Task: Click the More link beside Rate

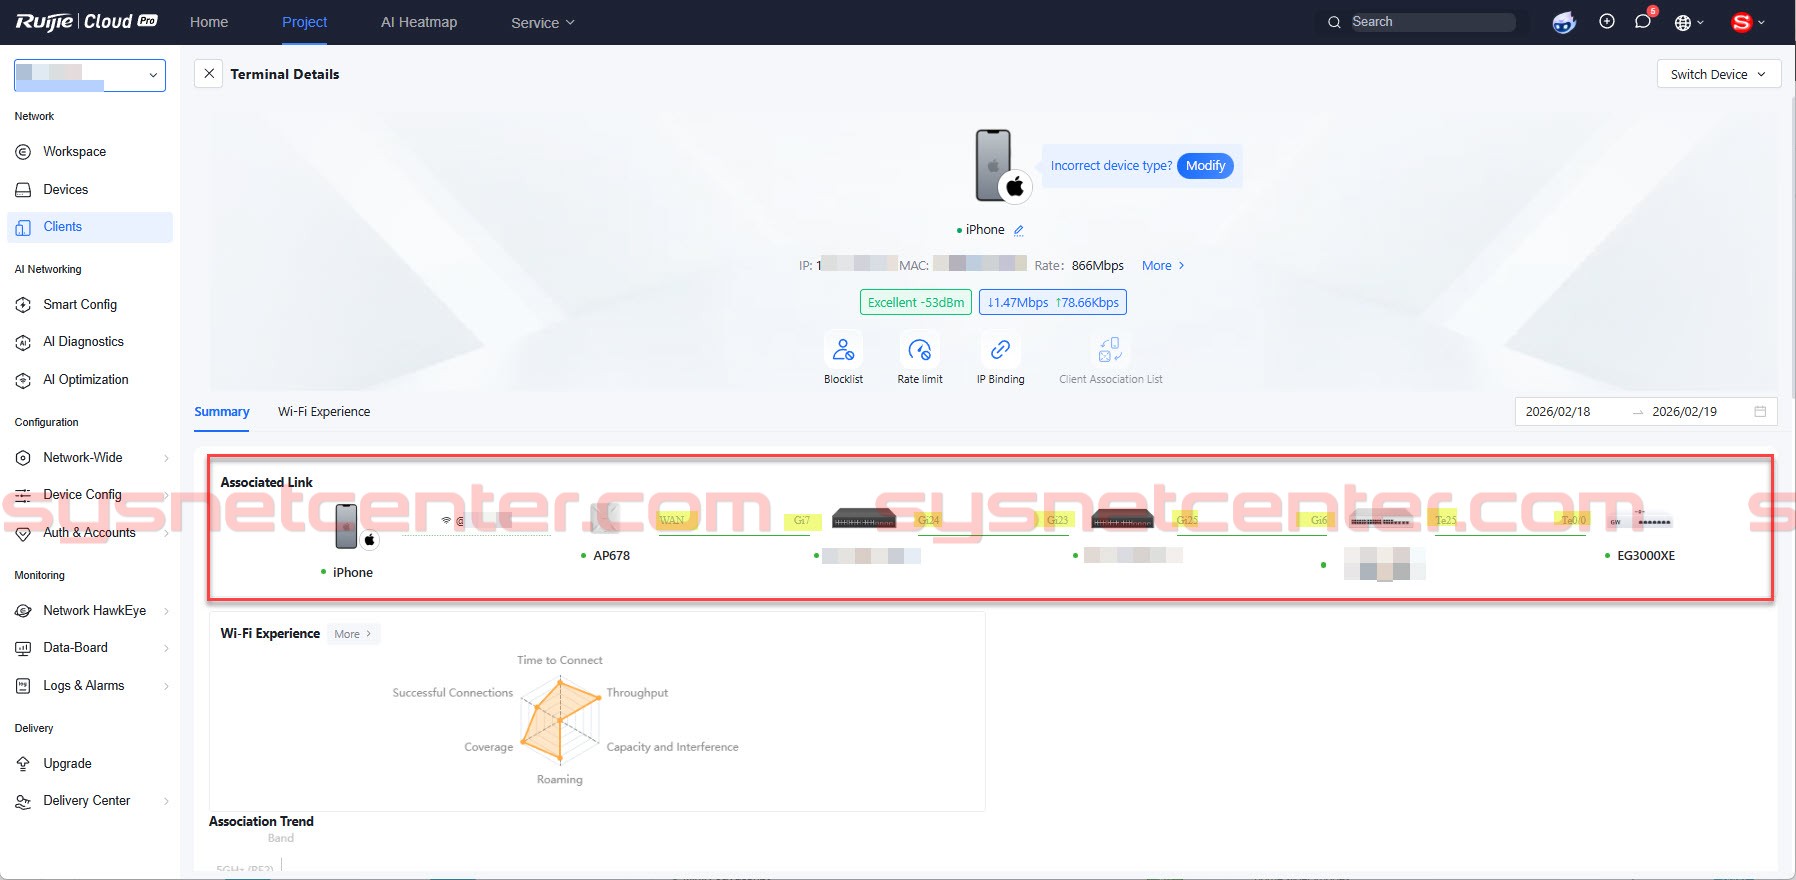Action: 1163,266
